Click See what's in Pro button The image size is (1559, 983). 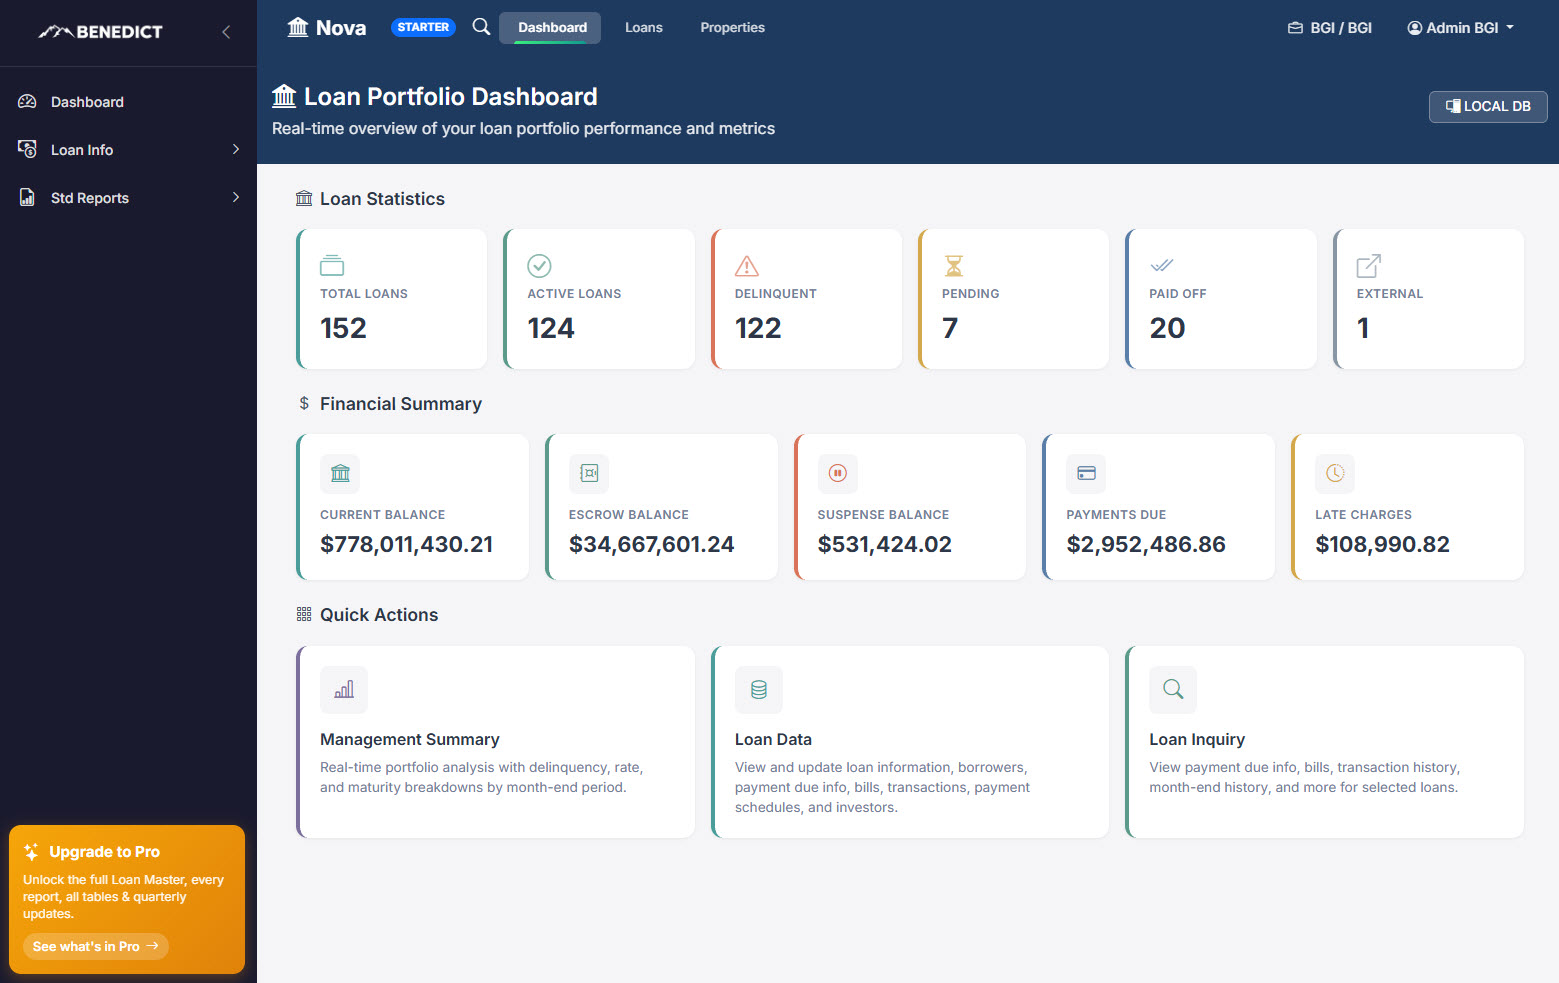[96, 946]
